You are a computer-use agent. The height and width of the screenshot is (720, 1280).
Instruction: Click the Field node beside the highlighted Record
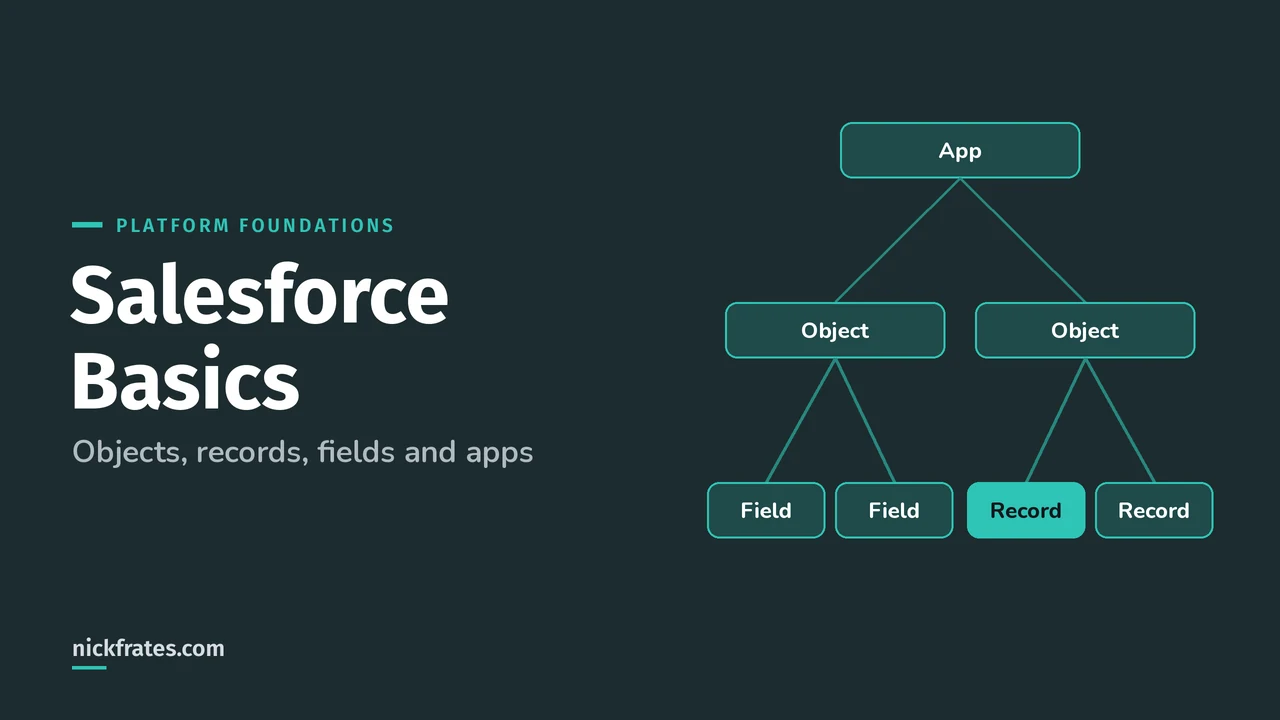894,510
